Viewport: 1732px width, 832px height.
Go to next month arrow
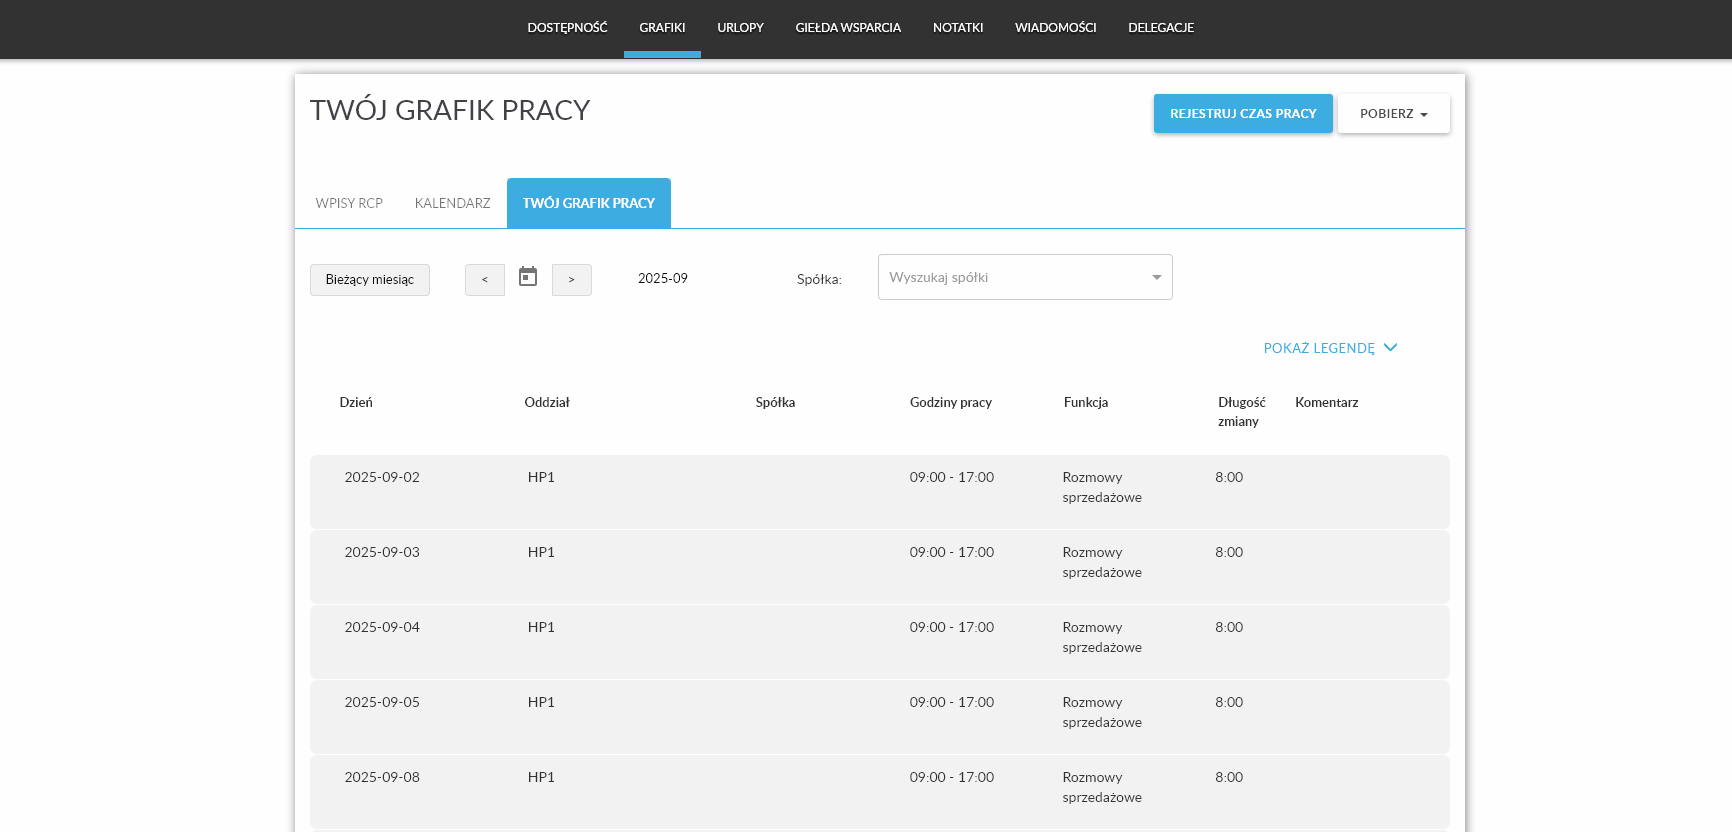point(571,280)
